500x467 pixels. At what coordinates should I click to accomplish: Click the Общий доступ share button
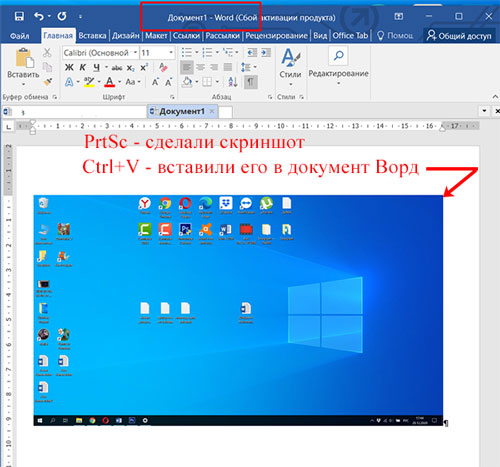pyautogui.click(x=459, y=36)
